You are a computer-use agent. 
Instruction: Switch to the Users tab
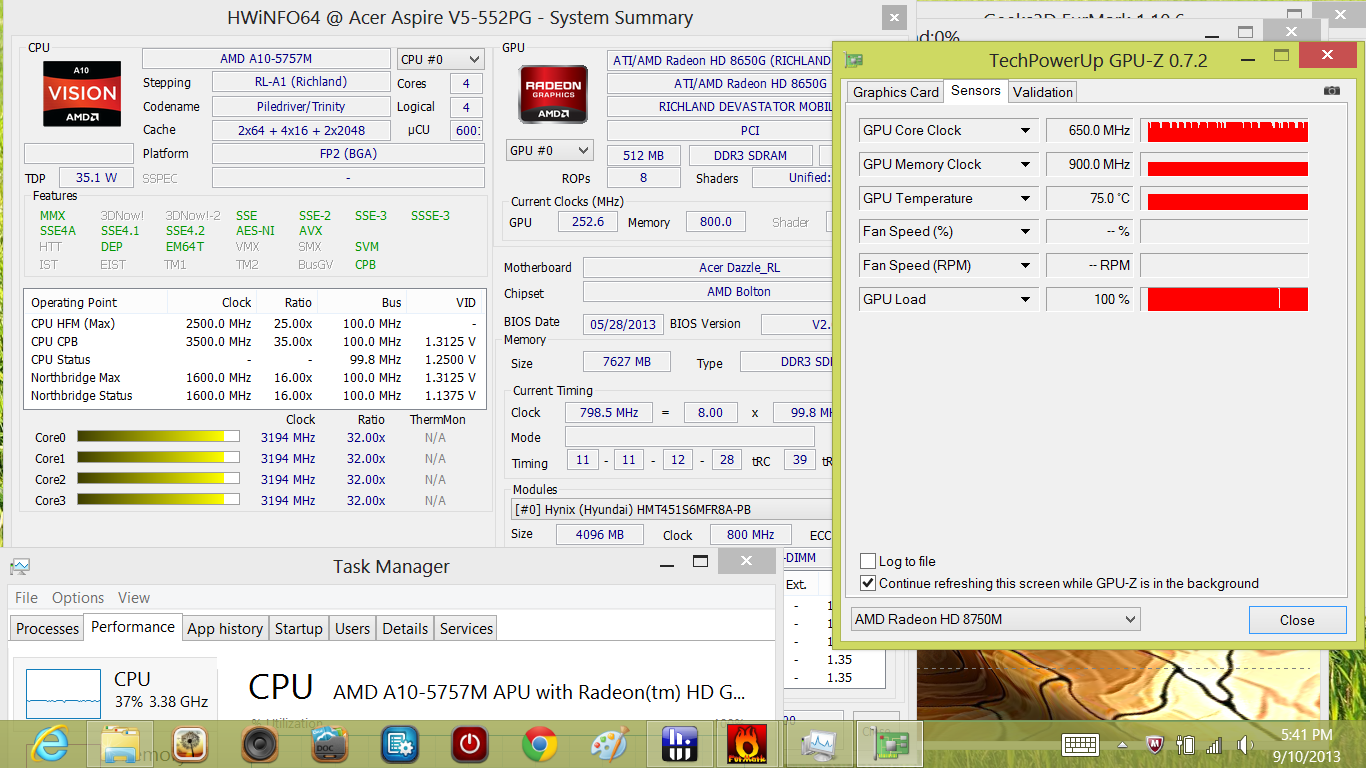353,629
